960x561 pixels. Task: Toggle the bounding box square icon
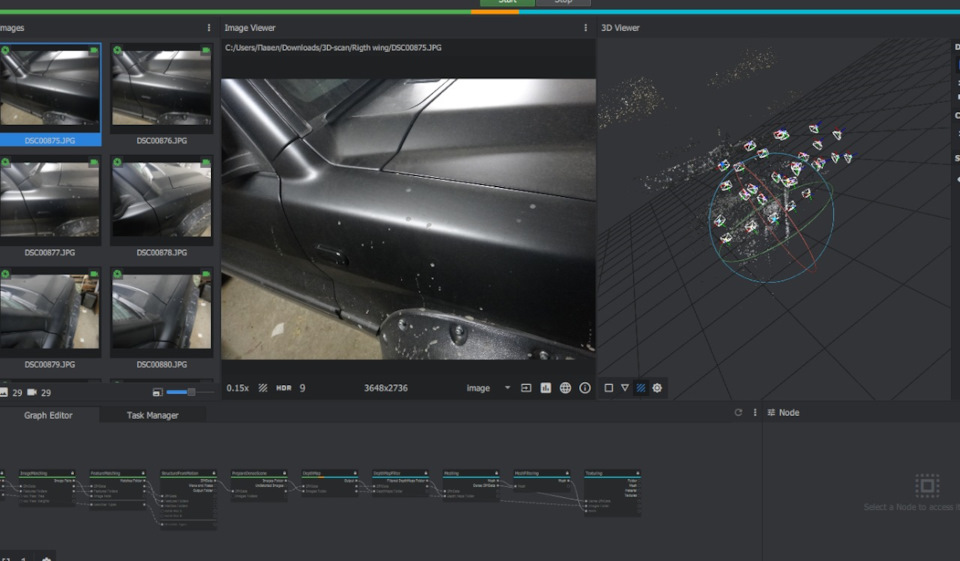pyautogui.click(x=609, y=388)
